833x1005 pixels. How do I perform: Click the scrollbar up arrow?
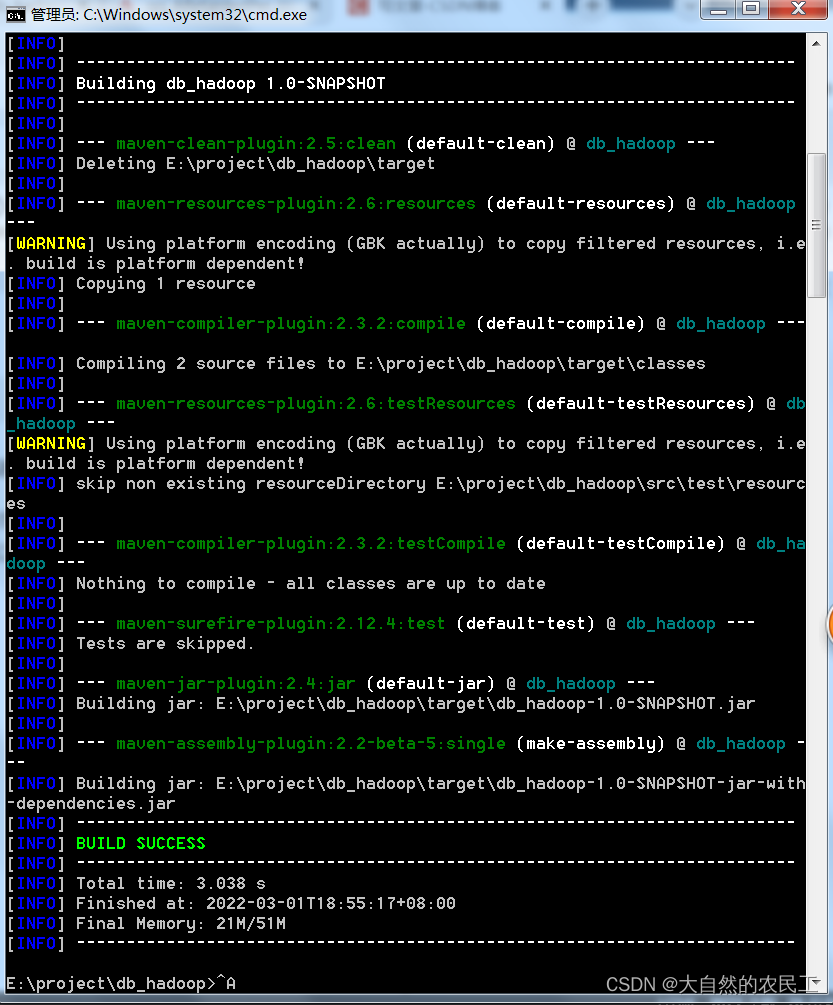click(816, 44)
